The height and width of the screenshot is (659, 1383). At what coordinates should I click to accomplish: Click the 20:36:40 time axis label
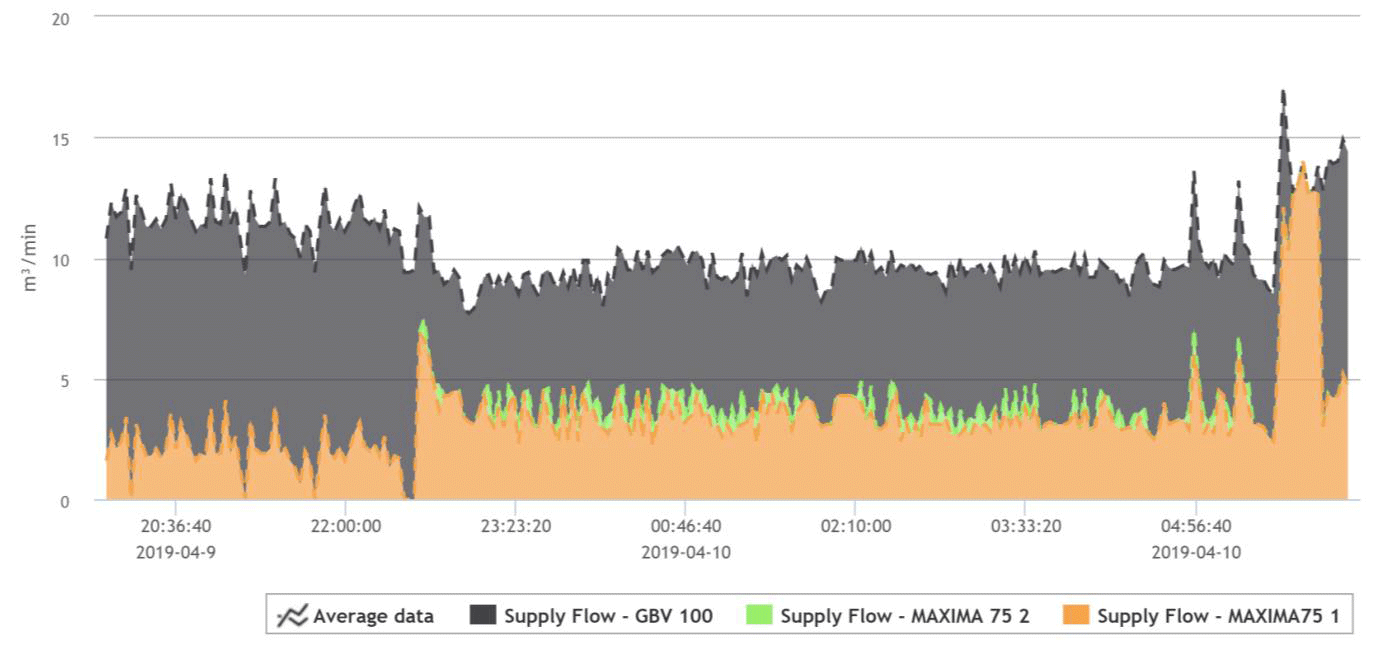pos(175,525)
